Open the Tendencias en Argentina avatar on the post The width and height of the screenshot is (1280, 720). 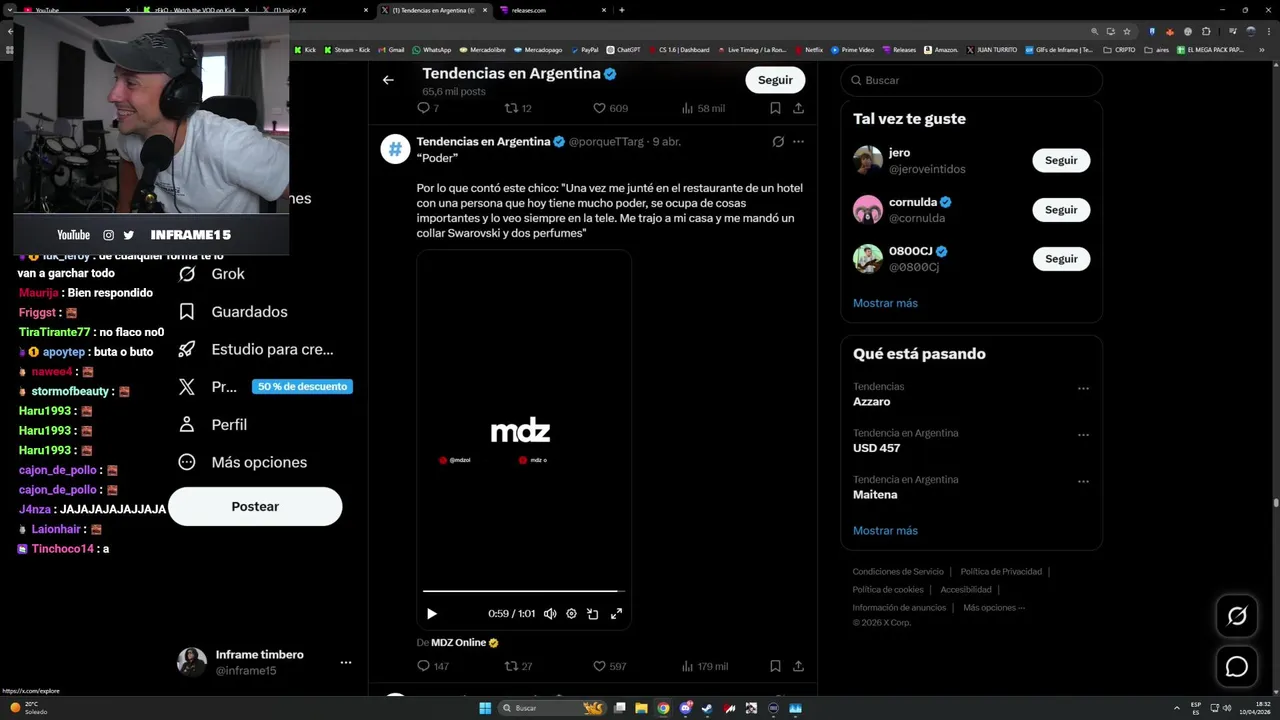pos(395,149)
